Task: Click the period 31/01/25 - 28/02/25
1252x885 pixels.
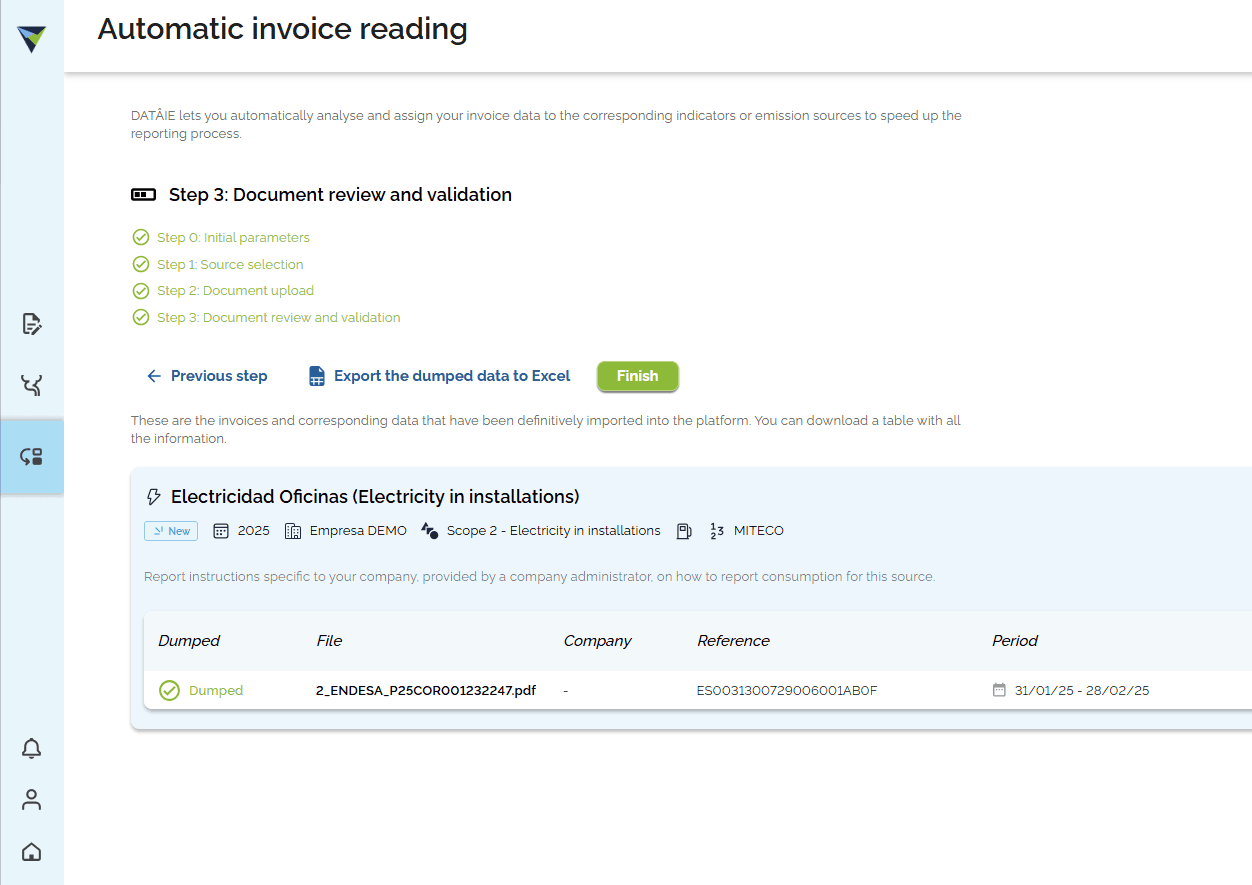Action: point(1082,691)
